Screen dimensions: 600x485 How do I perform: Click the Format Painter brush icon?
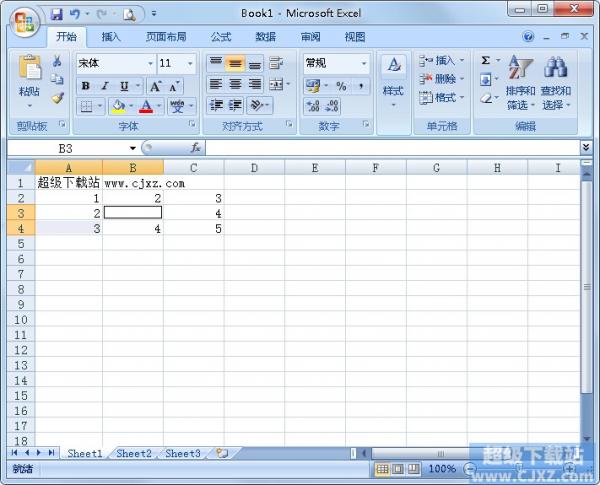point(57,98)
